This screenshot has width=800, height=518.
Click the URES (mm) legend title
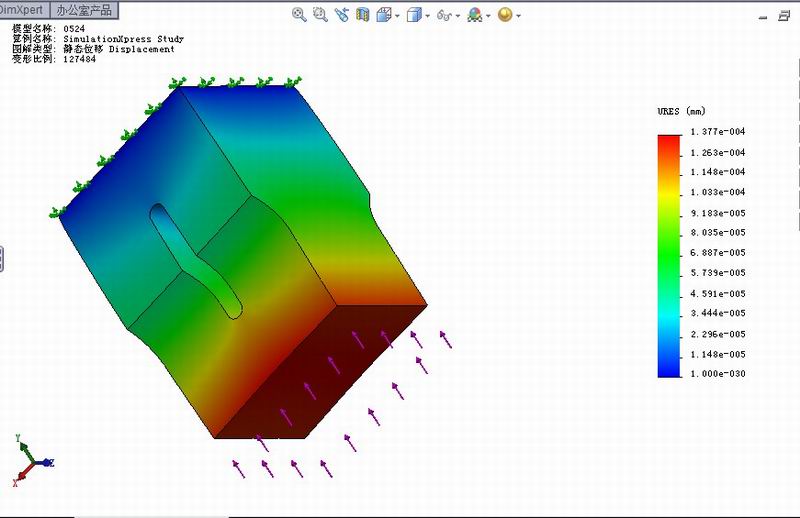click(681, 111)
